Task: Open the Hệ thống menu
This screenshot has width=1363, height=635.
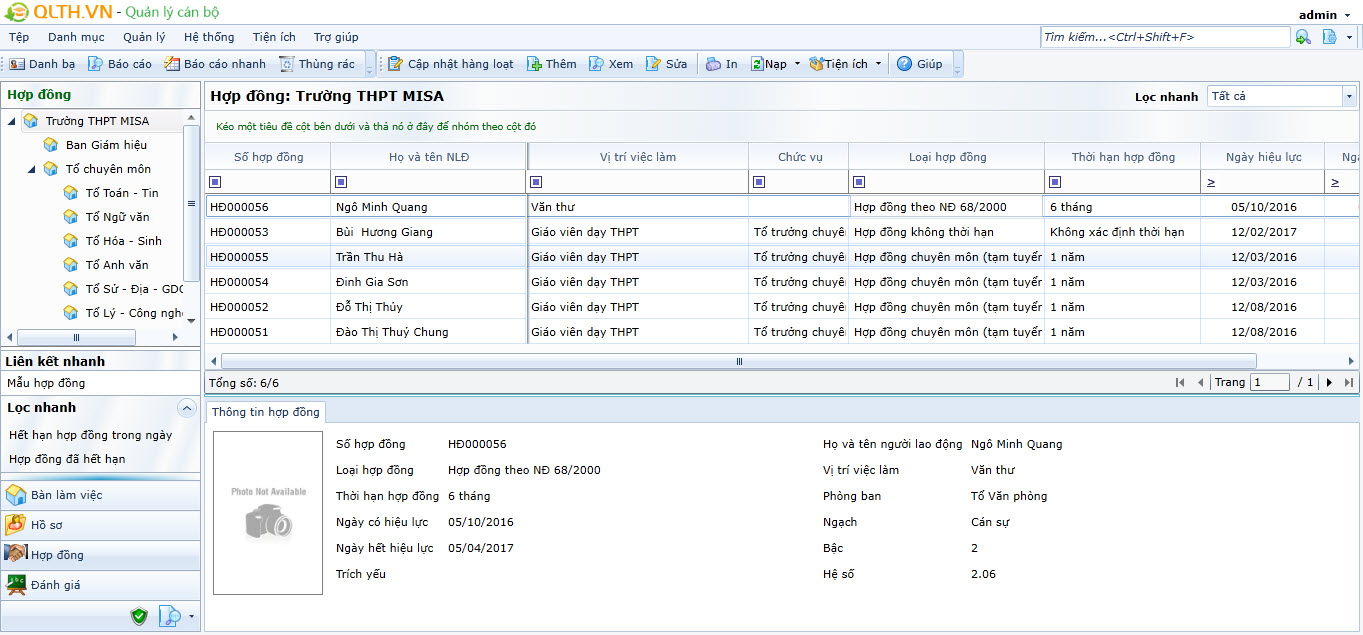Action: [x=209, y=37]
